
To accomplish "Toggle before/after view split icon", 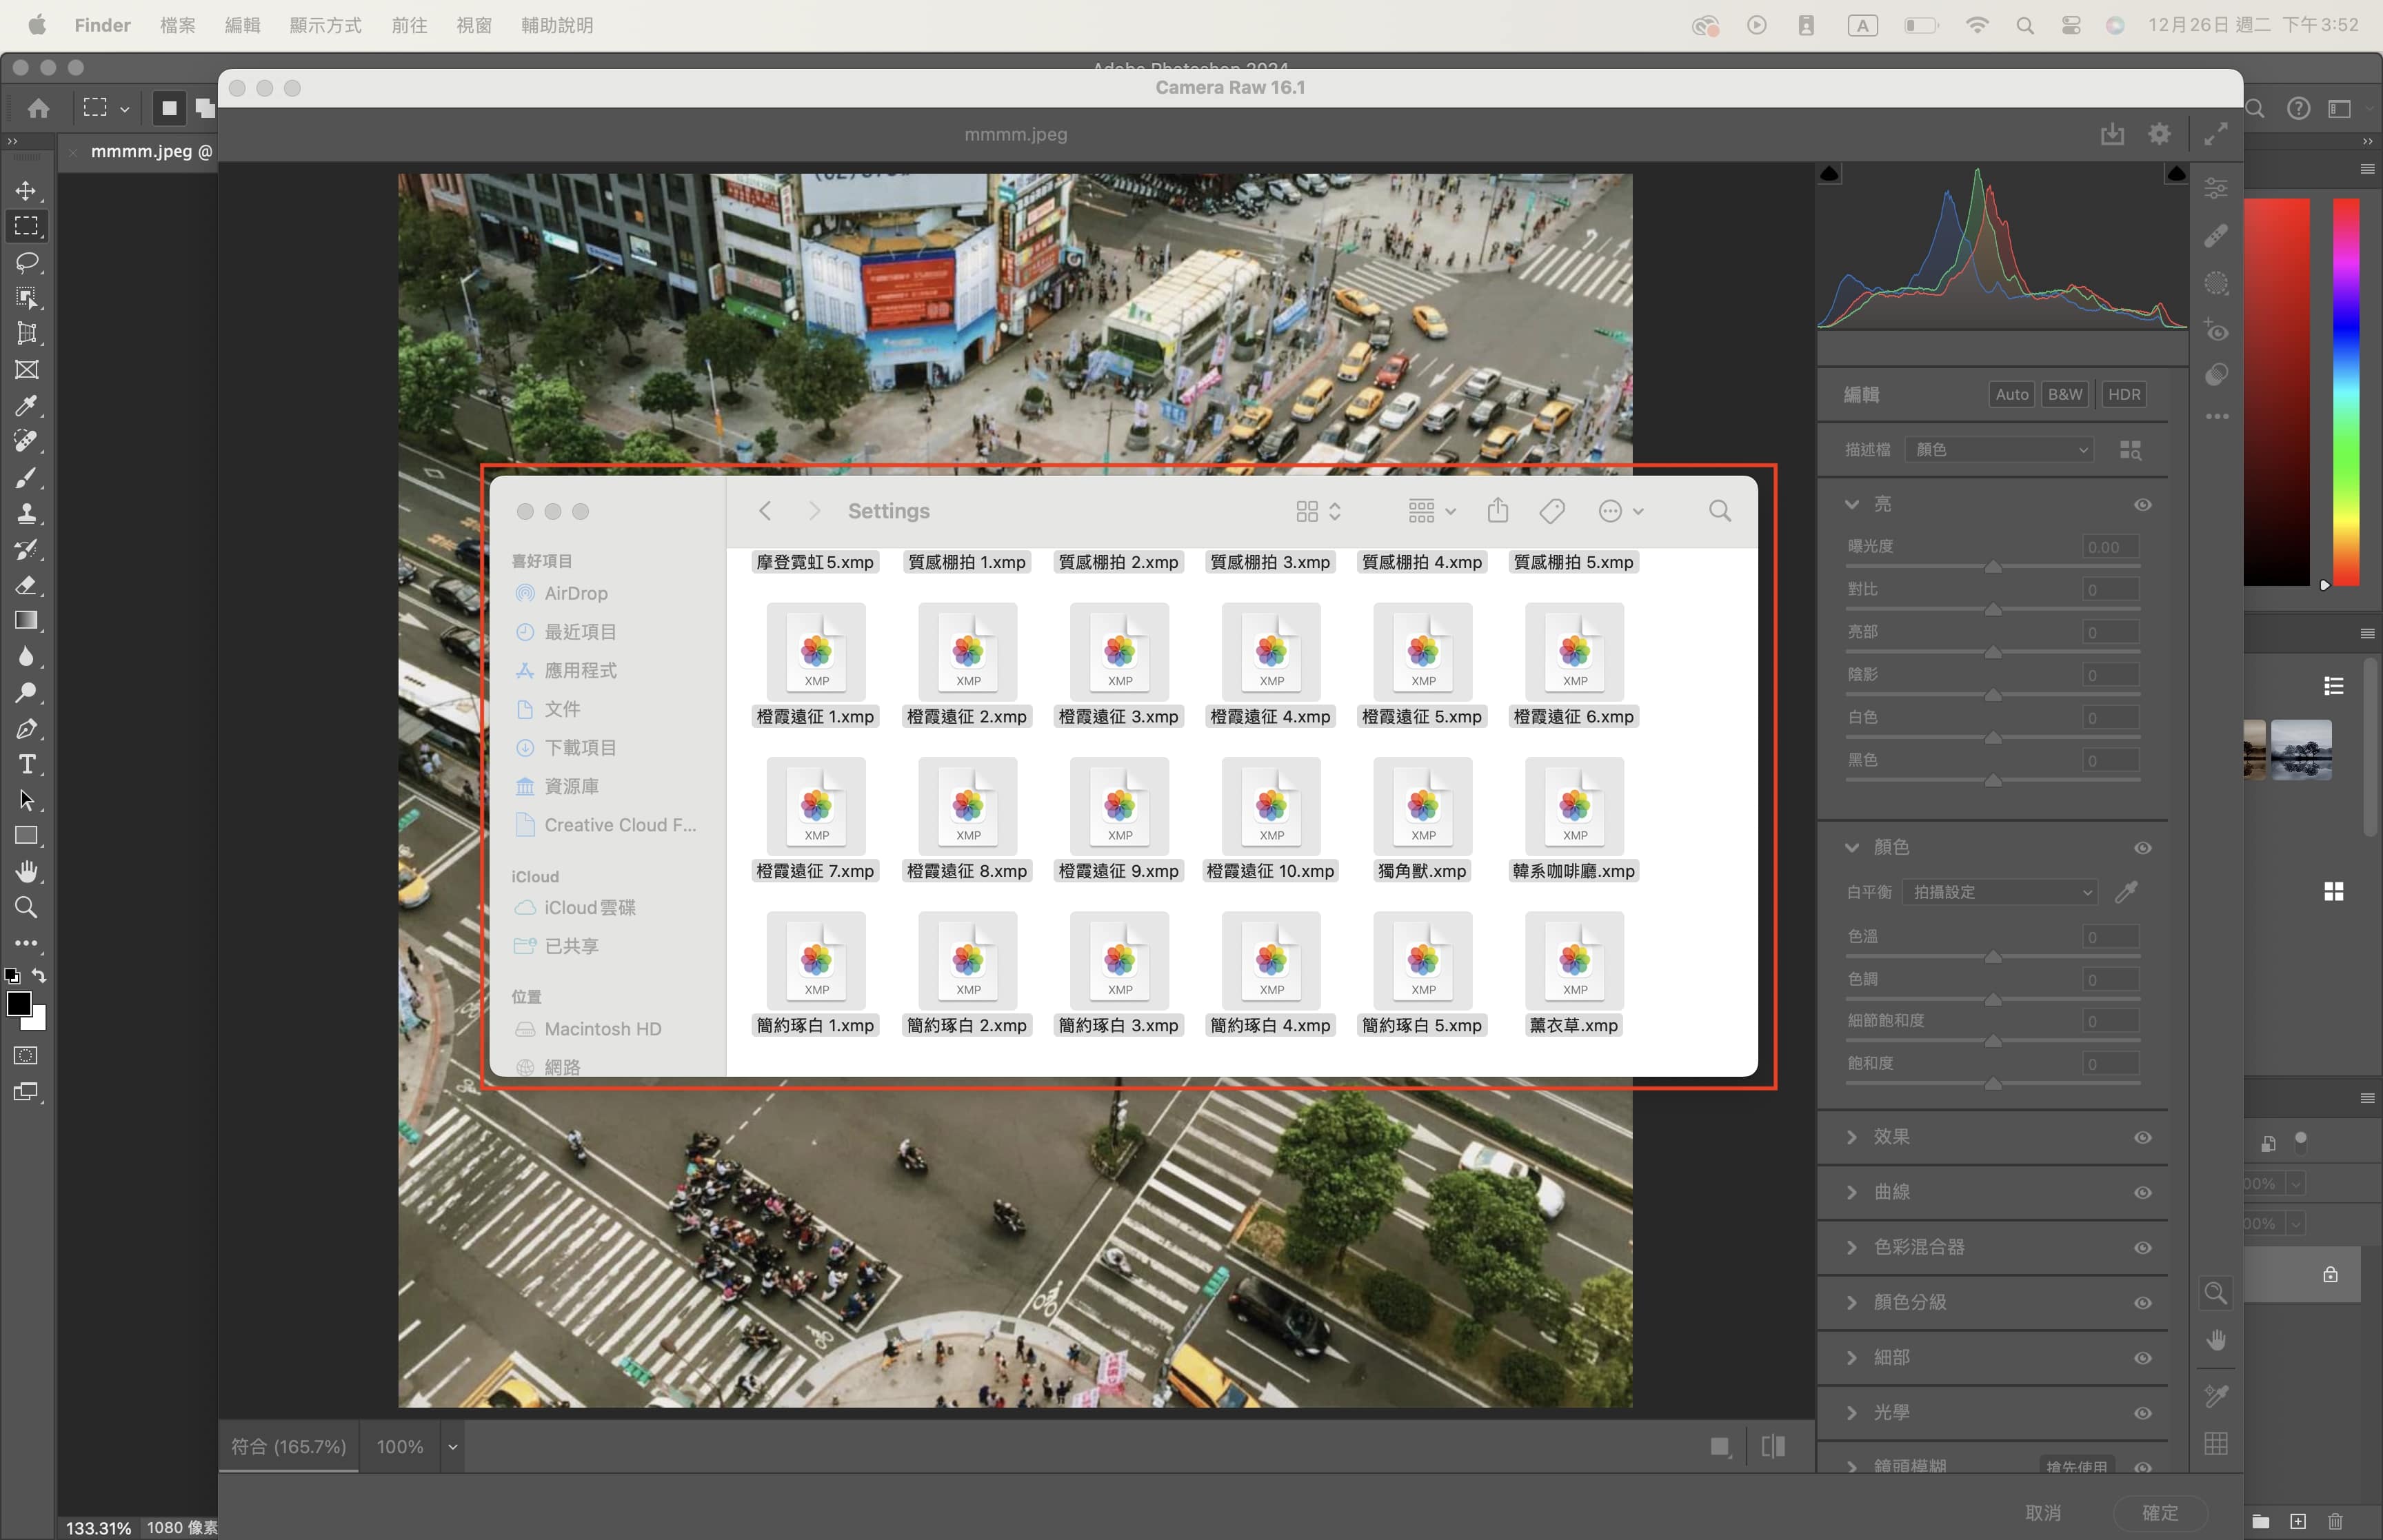I will [1773, 1446].
